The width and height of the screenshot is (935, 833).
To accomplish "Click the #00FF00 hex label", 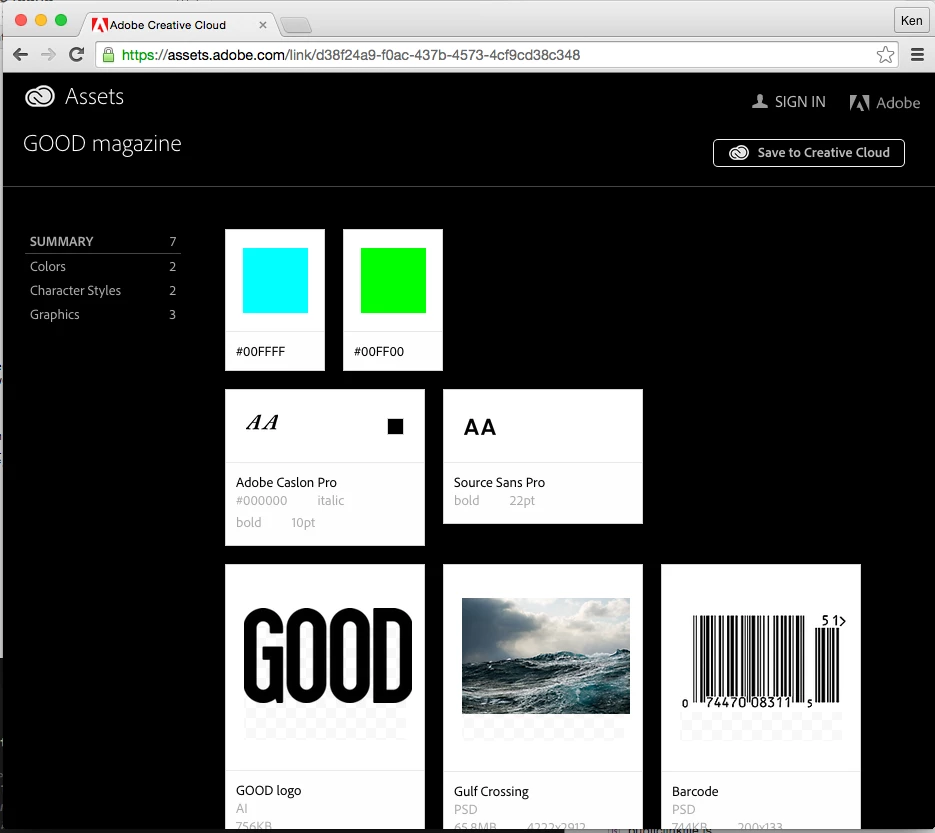I will point(379,352).
